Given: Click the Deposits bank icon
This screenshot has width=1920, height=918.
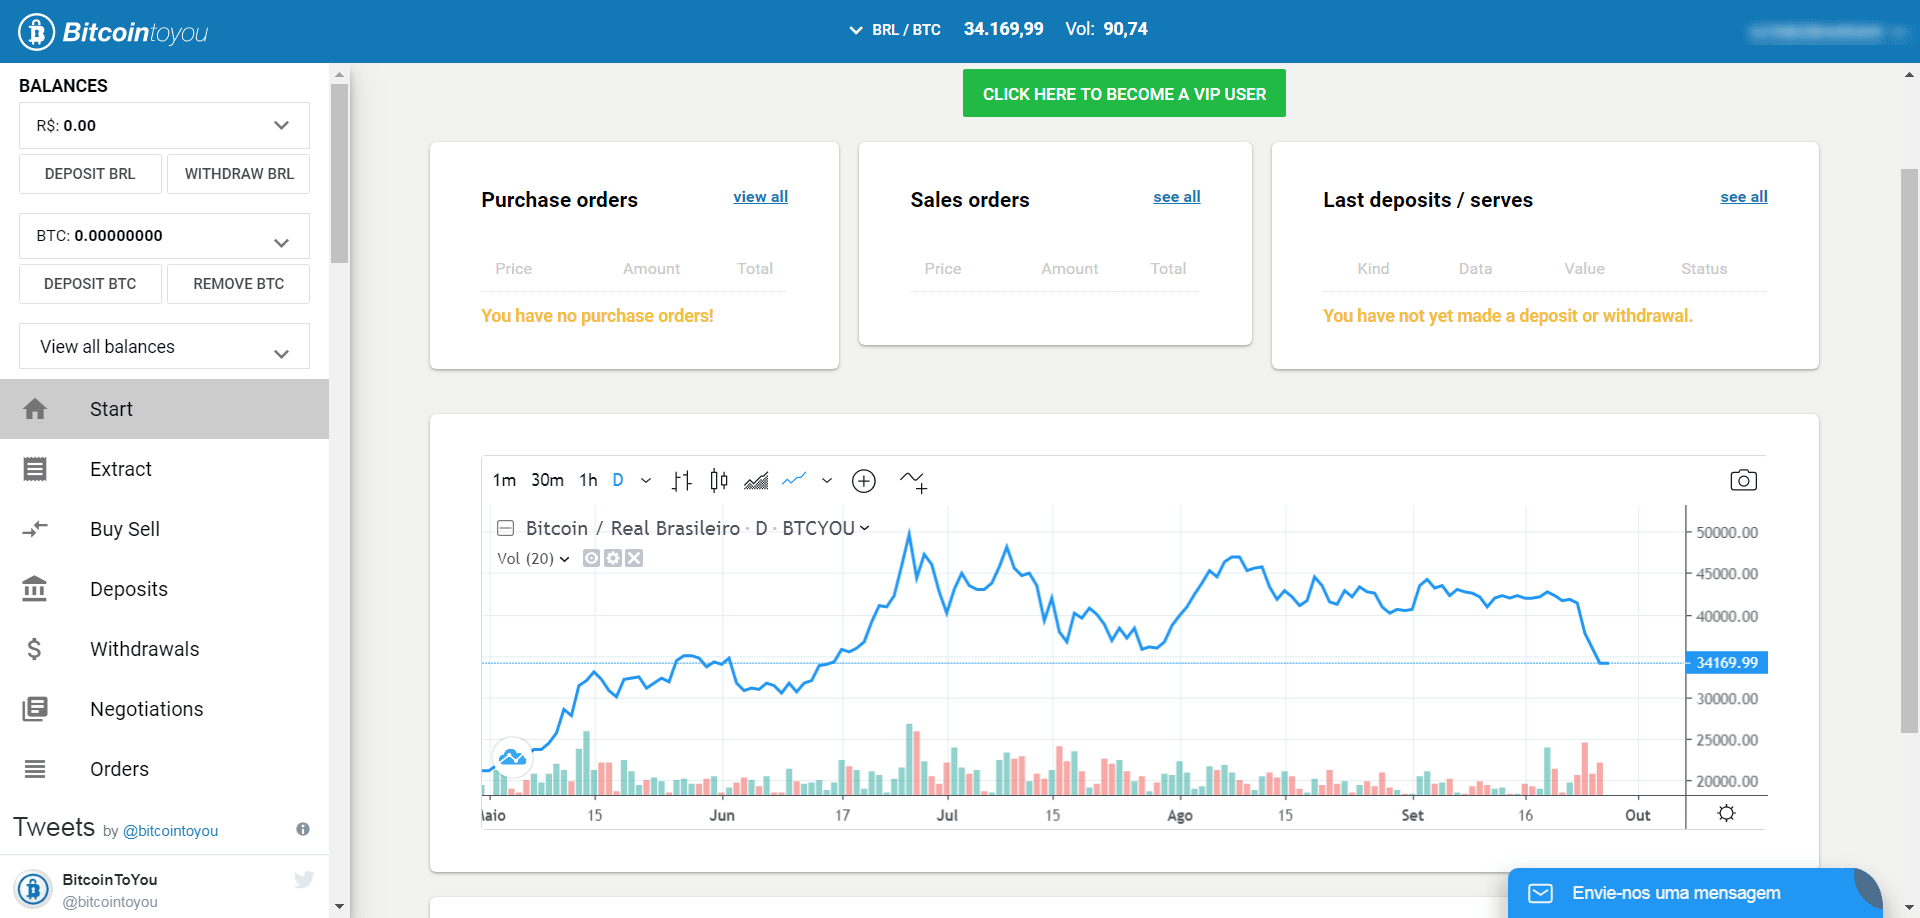Looking at the screenshot, I should point(35,589).
